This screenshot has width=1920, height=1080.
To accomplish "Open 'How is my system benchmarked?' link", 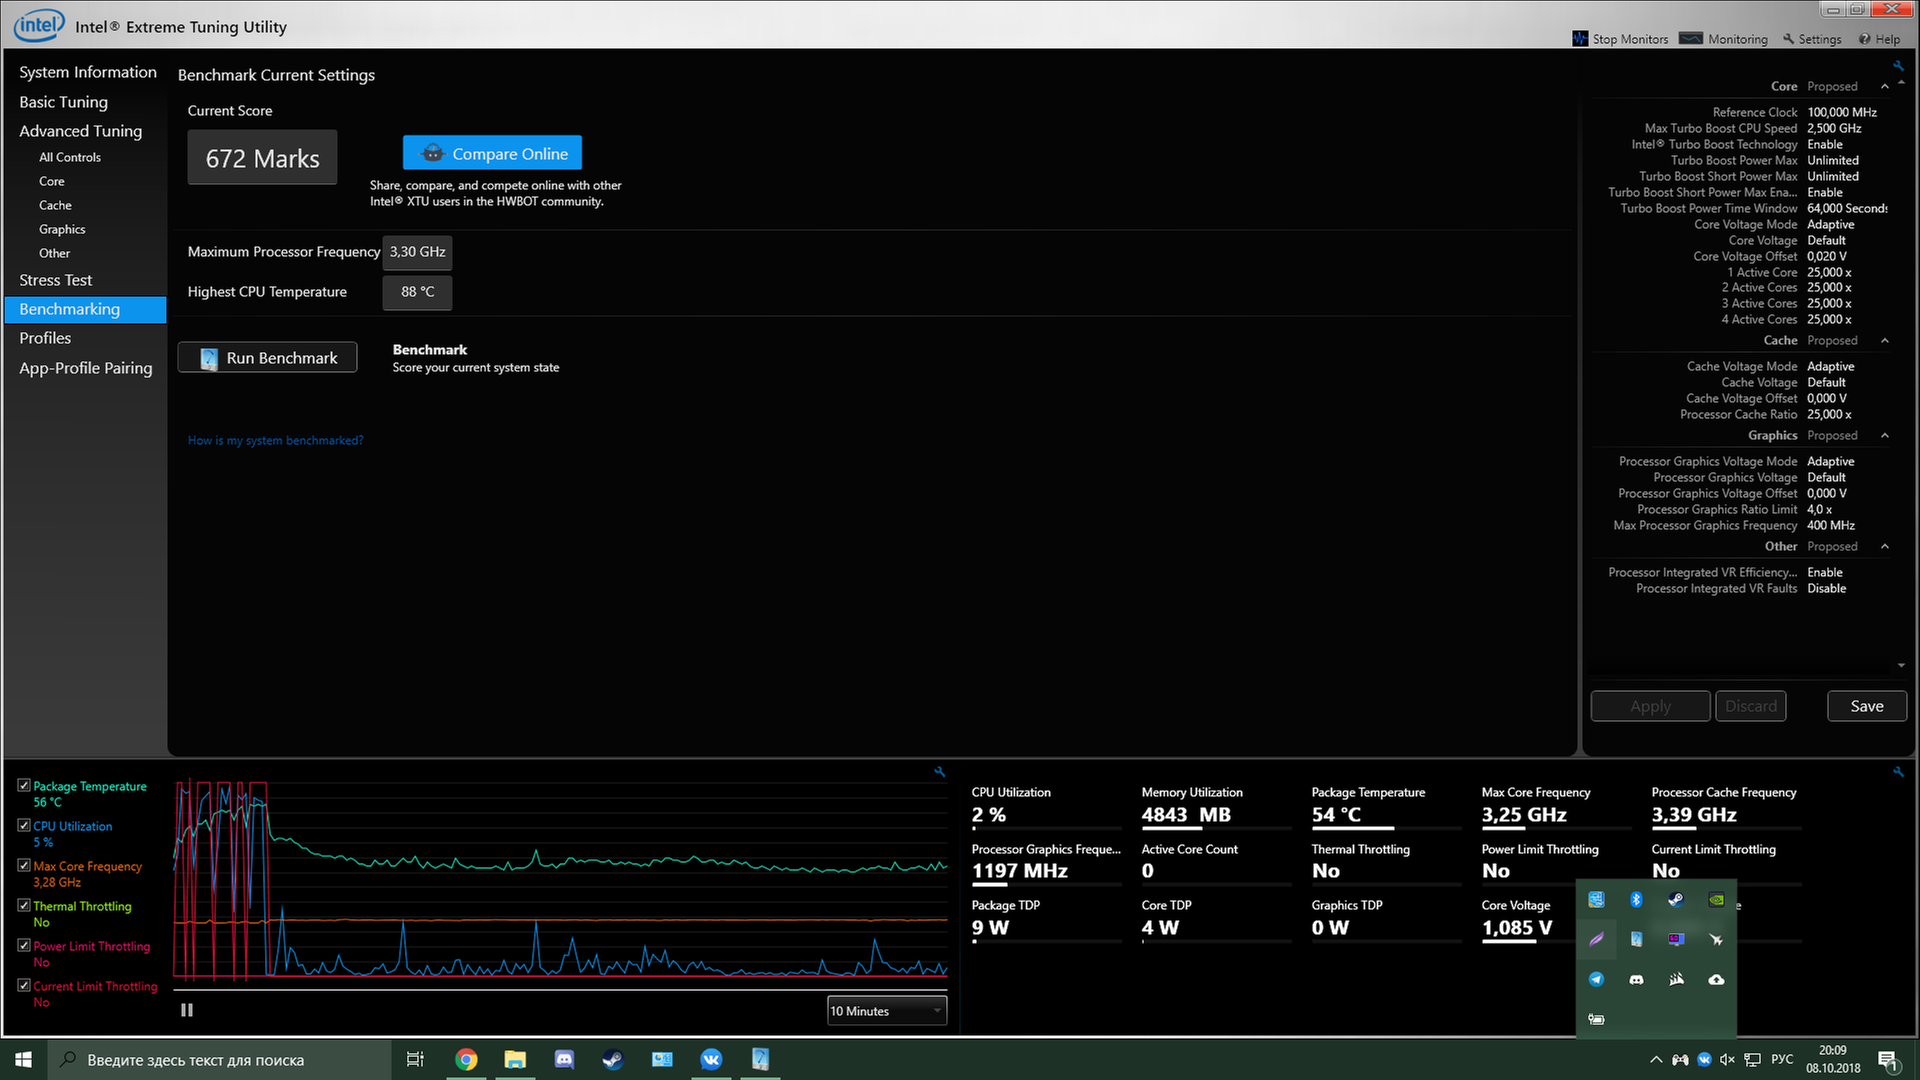I will (x=276, y=440).
